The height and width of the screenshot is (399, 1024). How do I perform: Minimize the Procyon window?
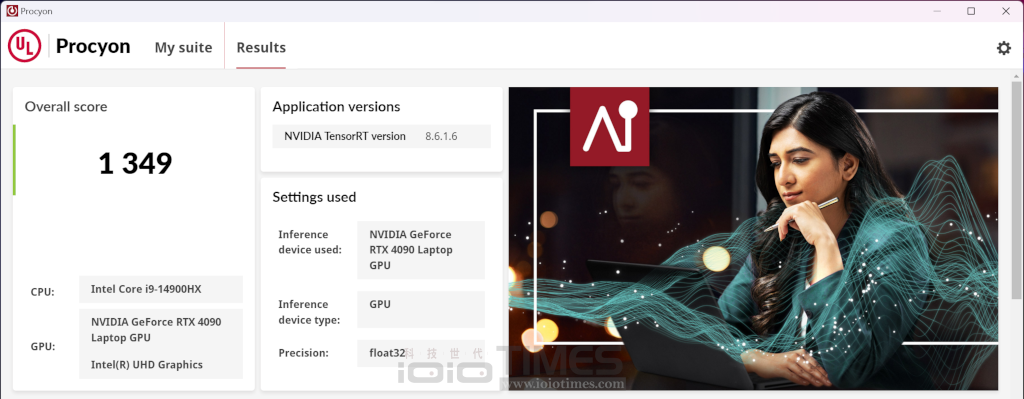point(937,11)
